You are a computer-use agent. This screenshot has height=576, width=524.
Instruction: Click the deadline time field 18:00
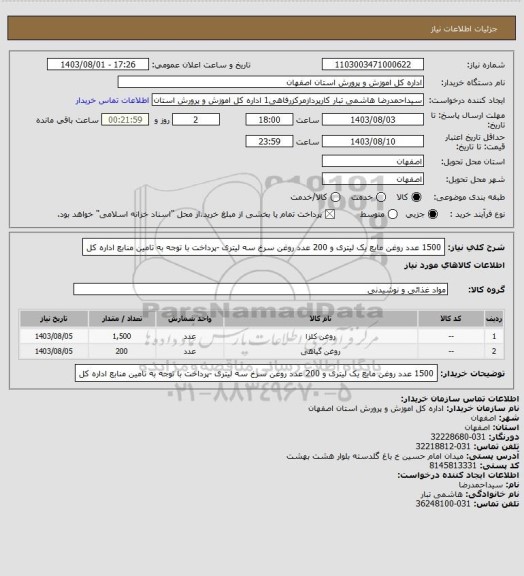tap(269, 120)
